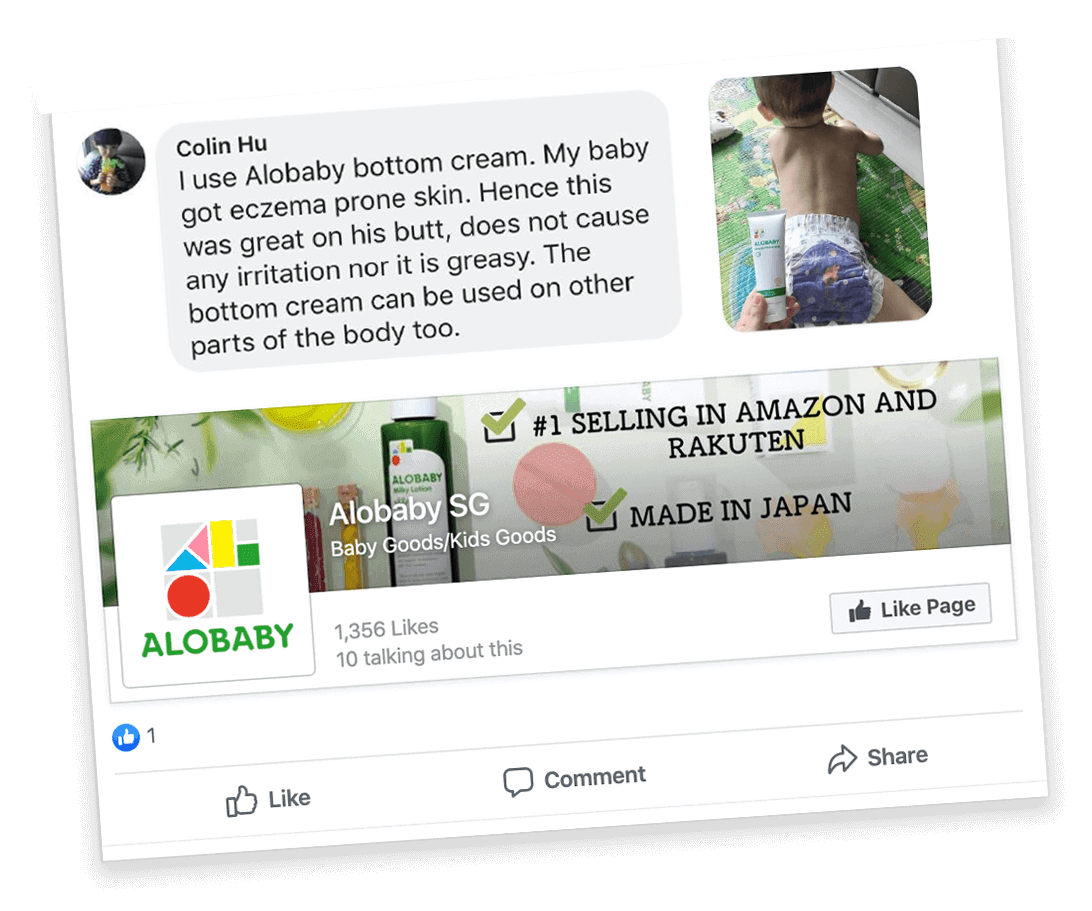Click the thumbs-up Like icon
This screenshot has height=911, width=1092.
pos(241,801)
